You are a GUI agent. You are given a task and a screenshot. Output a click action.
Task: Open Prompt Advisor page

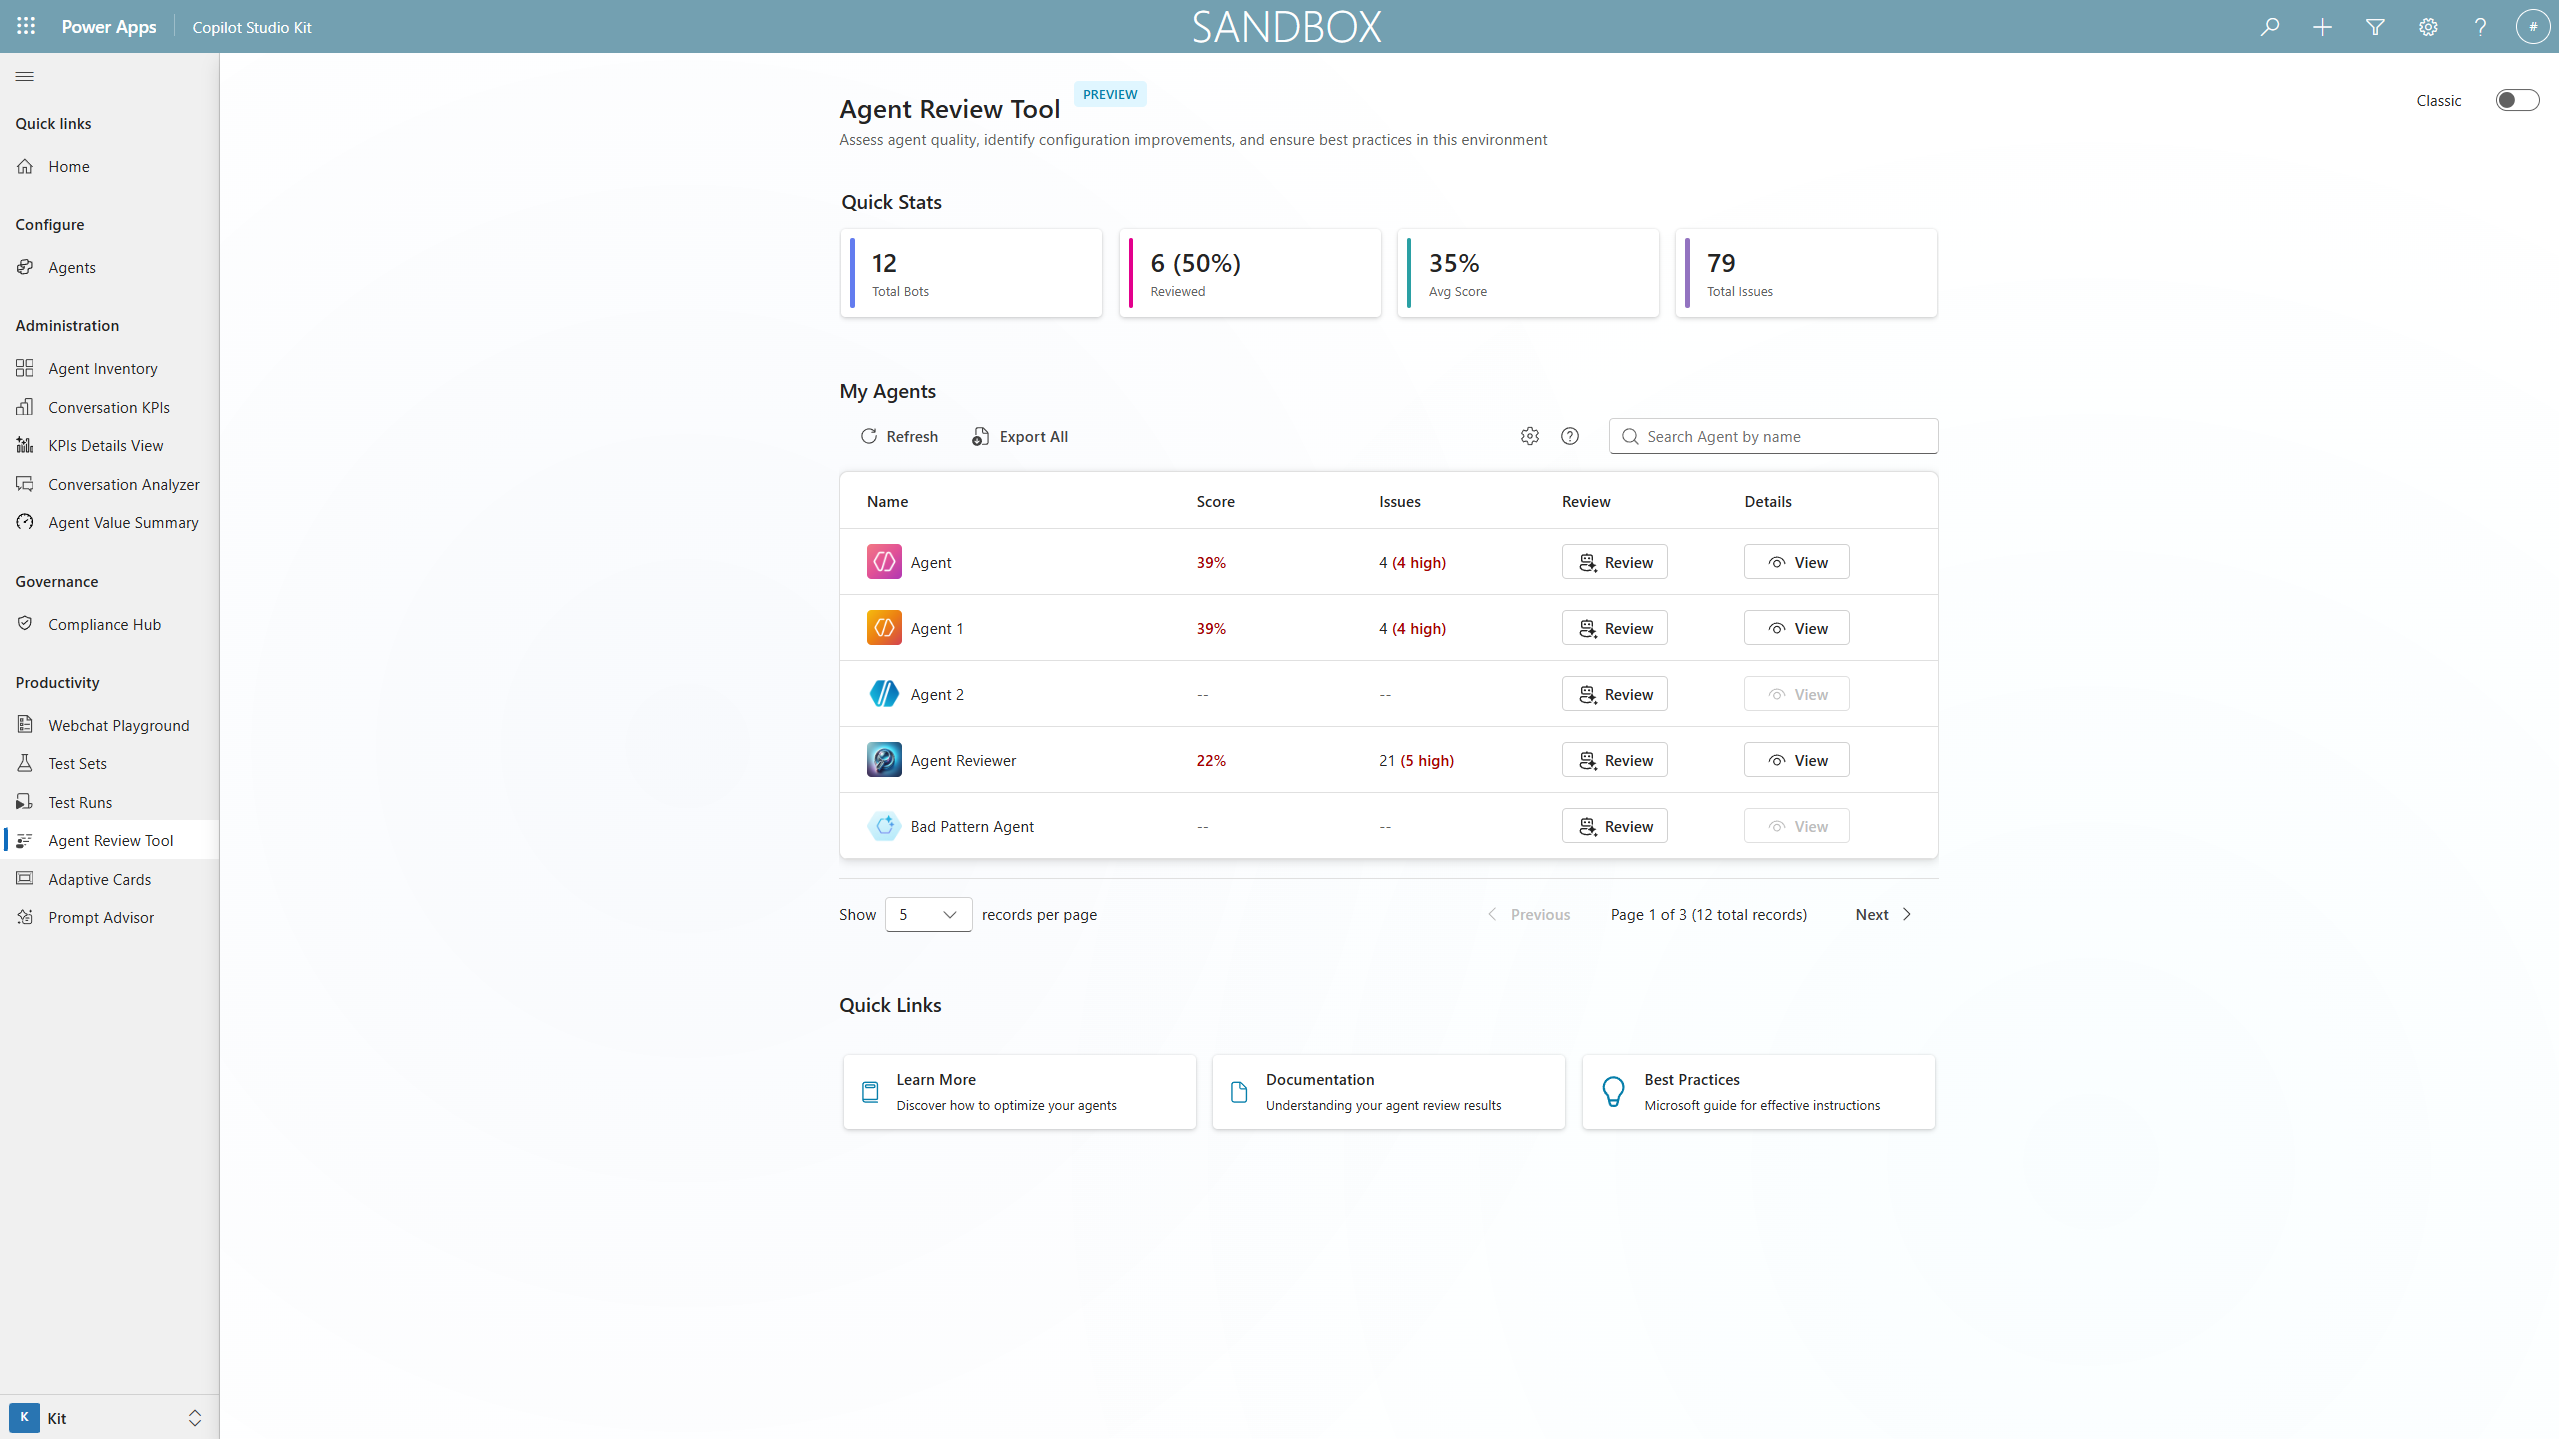109,917
